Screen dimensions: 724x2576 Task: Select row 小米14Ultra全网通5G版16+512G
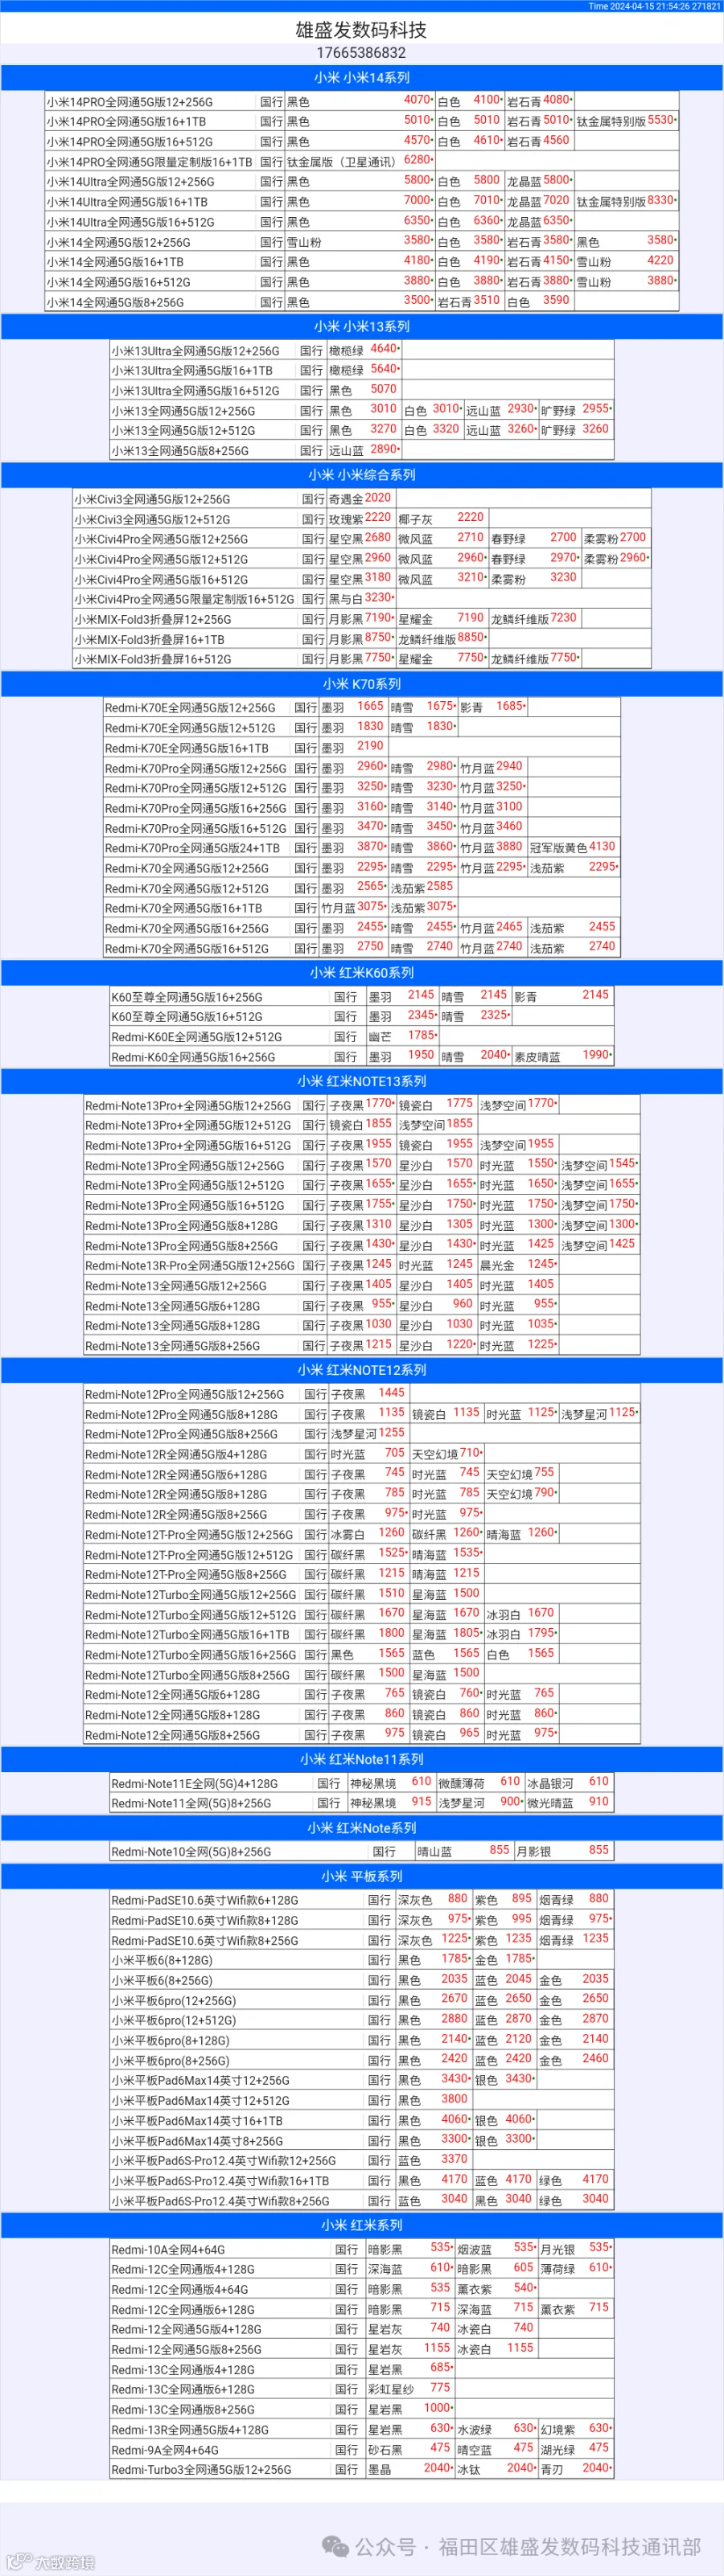click(x=361, y=221)
